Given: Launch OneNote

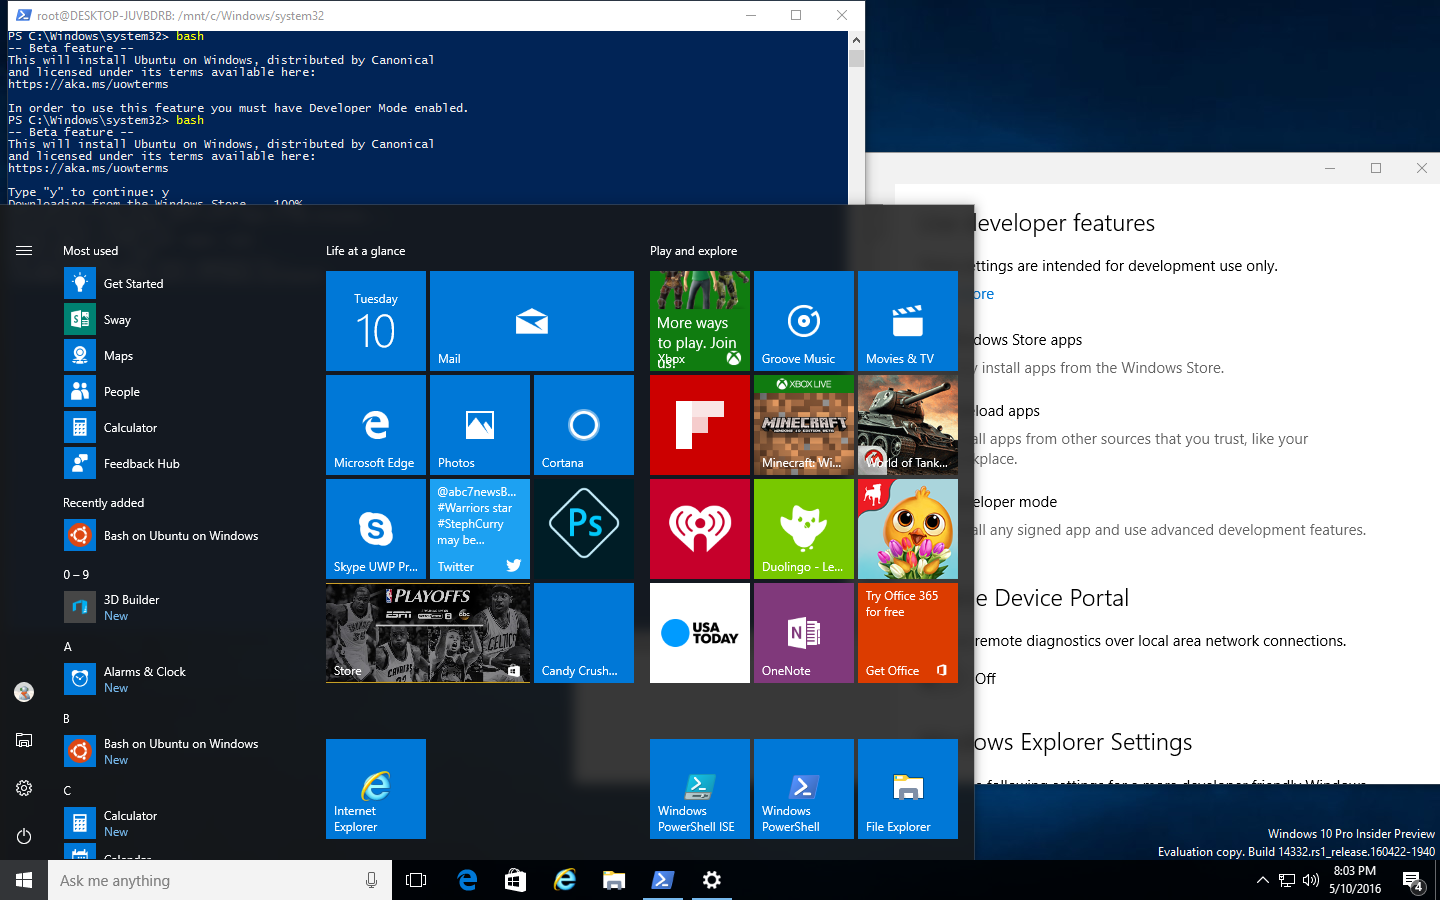Looking at the screenshot, I should (x=803, y=633).
